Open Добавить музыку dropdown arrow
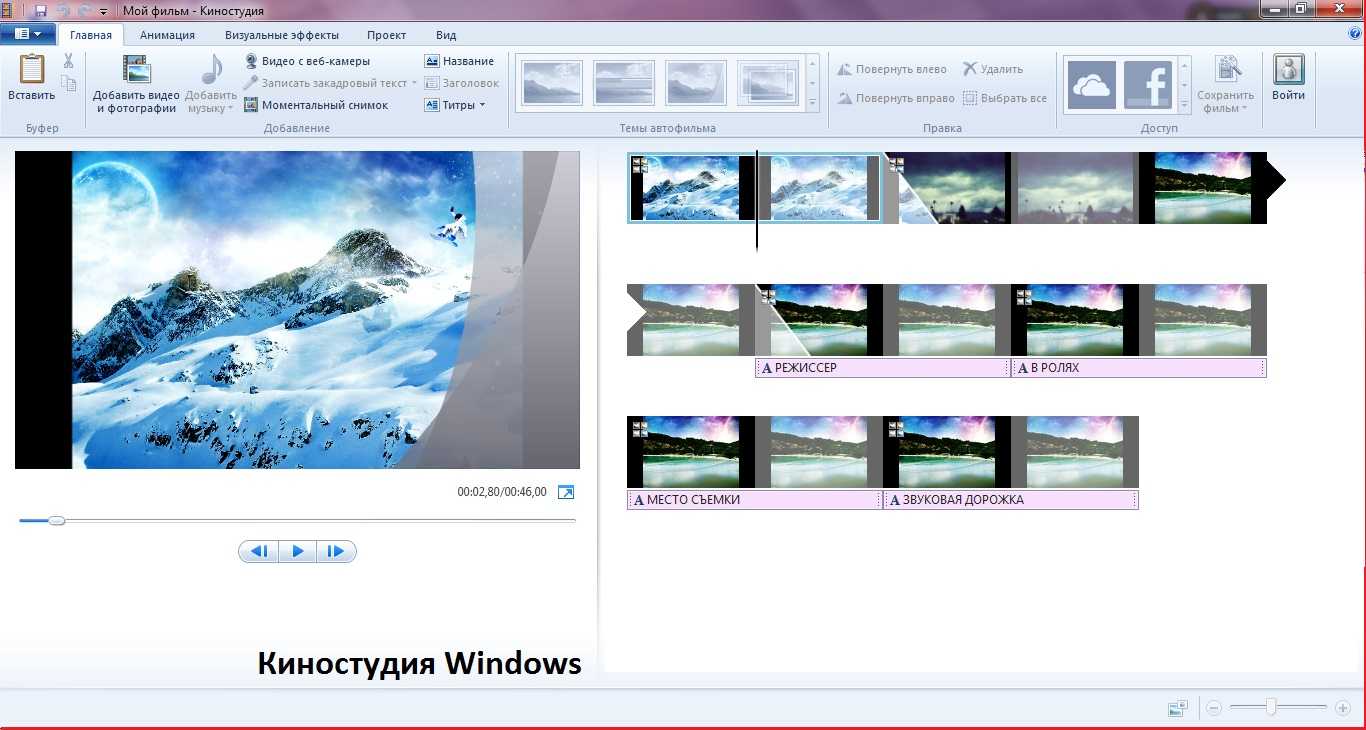 click(229, 108)
